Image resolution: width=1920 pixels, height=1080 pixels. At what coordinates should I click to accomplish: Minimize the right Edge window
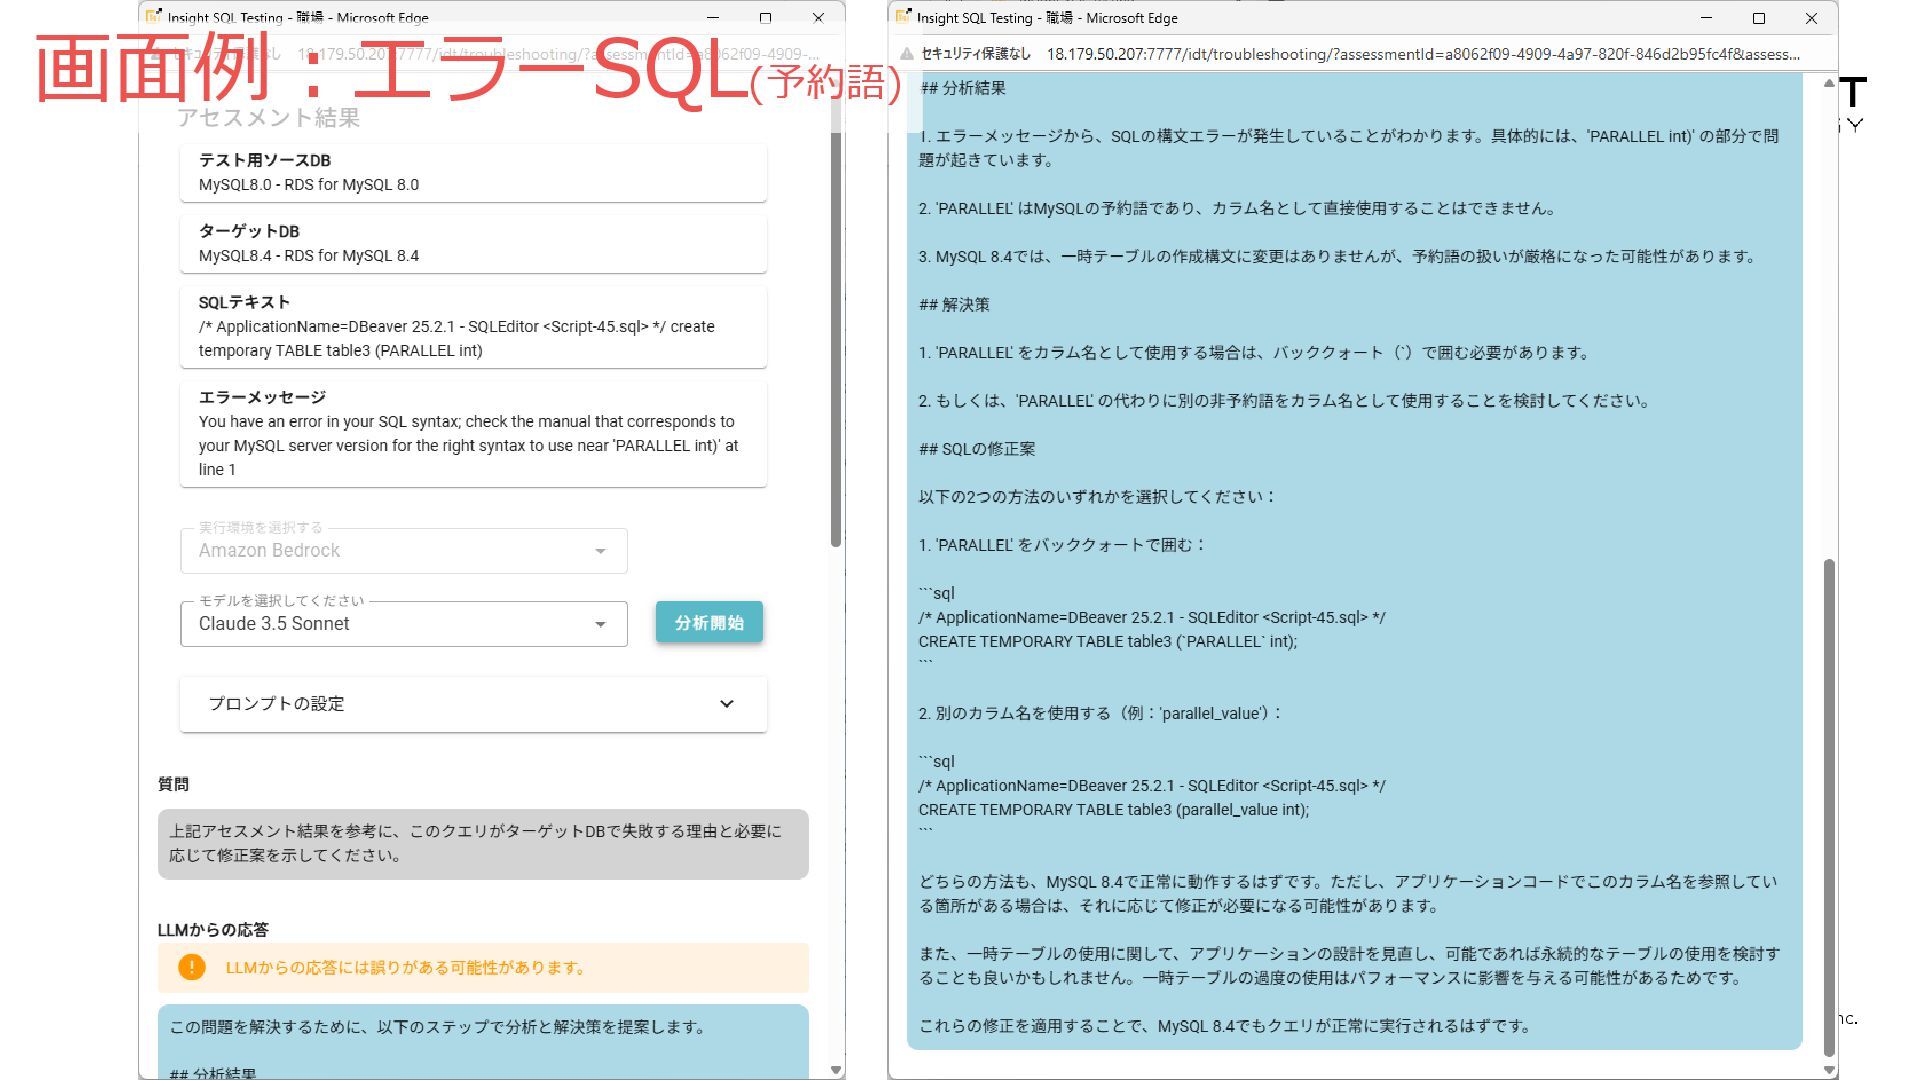1707,18
